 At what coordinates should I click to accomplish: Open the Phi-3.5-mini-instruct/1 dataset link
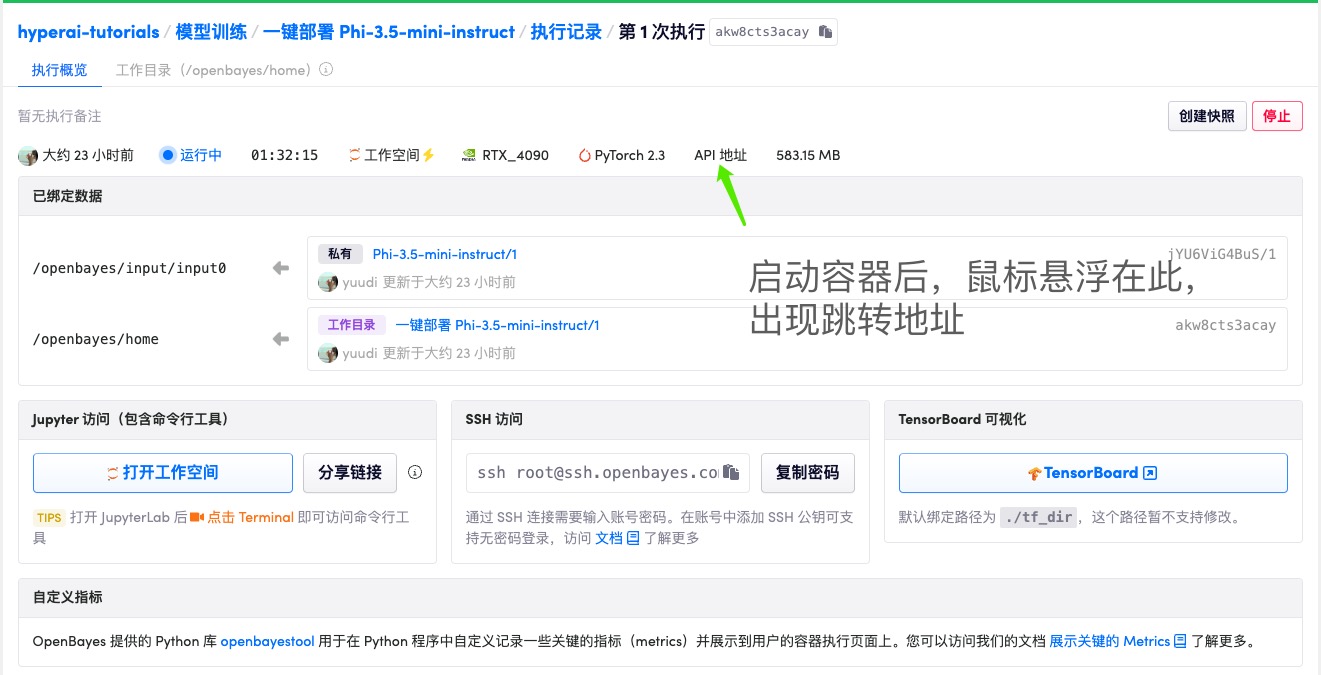tap(445, 254)
